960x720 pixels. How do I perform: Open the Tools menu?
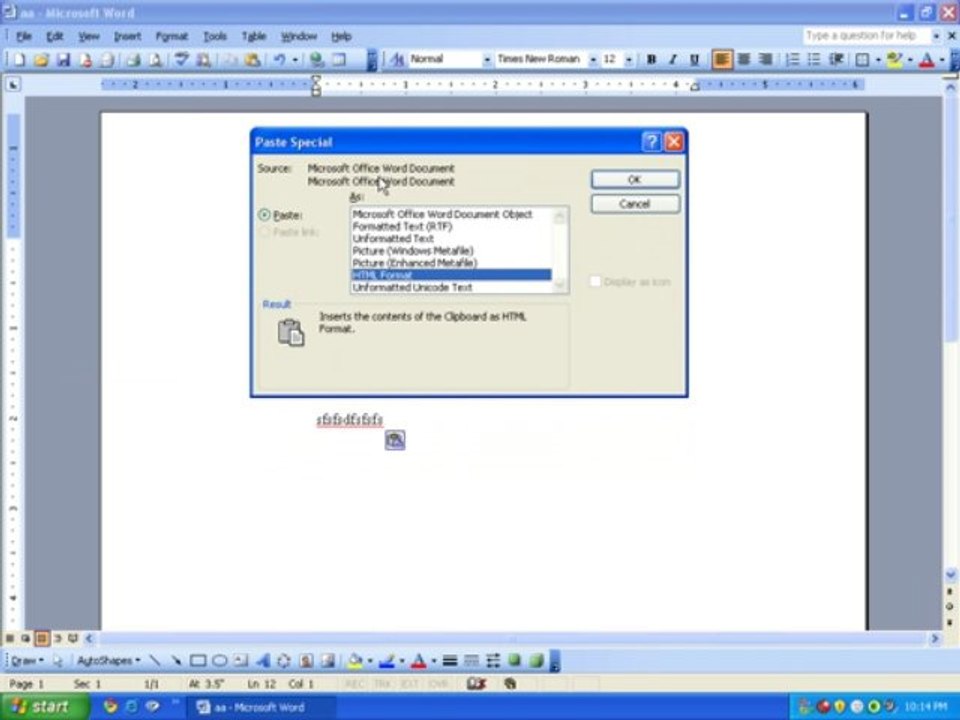coord(215,36)
